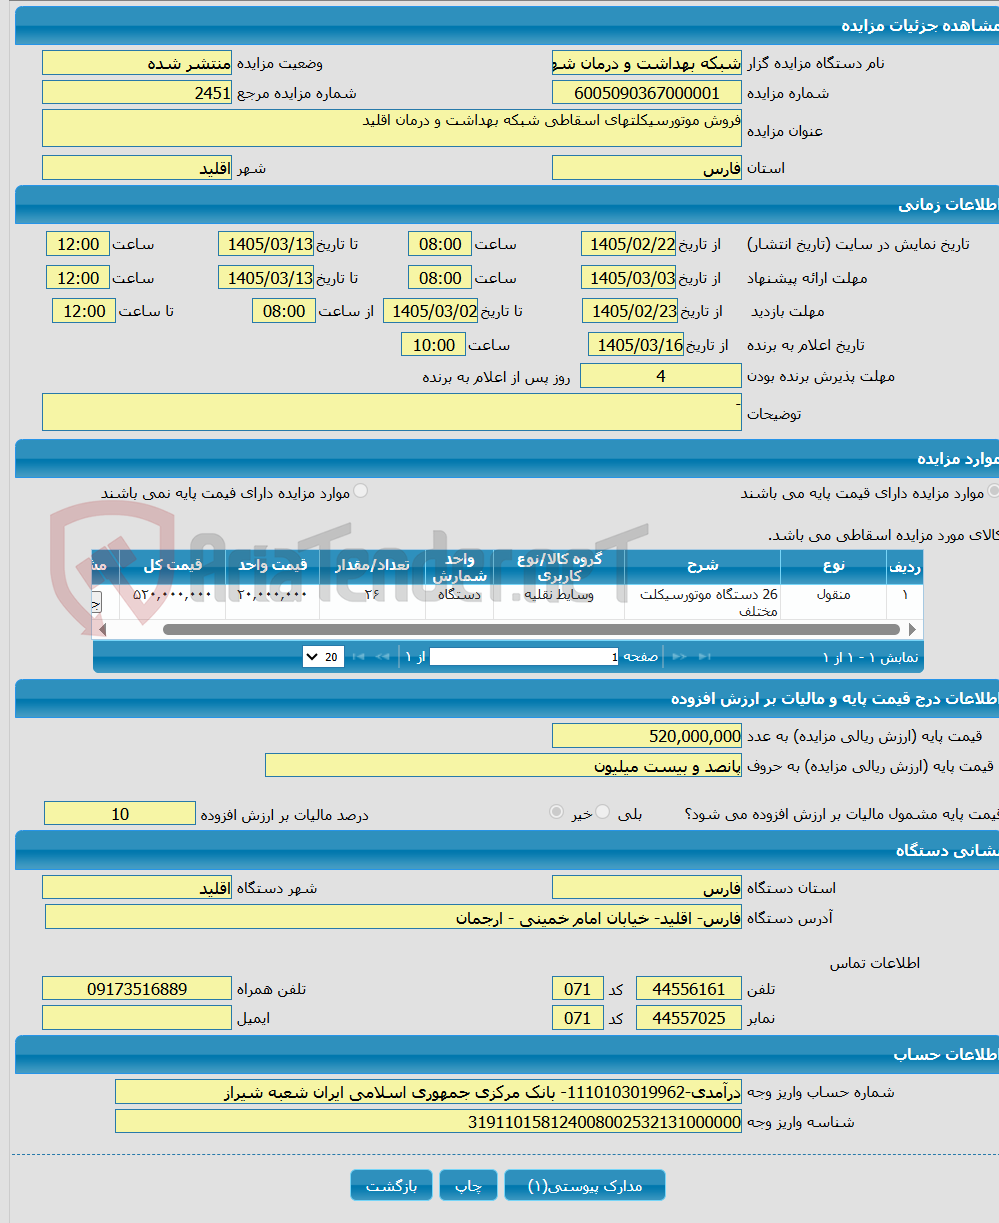This screenshot has height=1223, width=999.
Task: Click the page number field in pager
Action: pyautogui.click(x=524, y=657)
